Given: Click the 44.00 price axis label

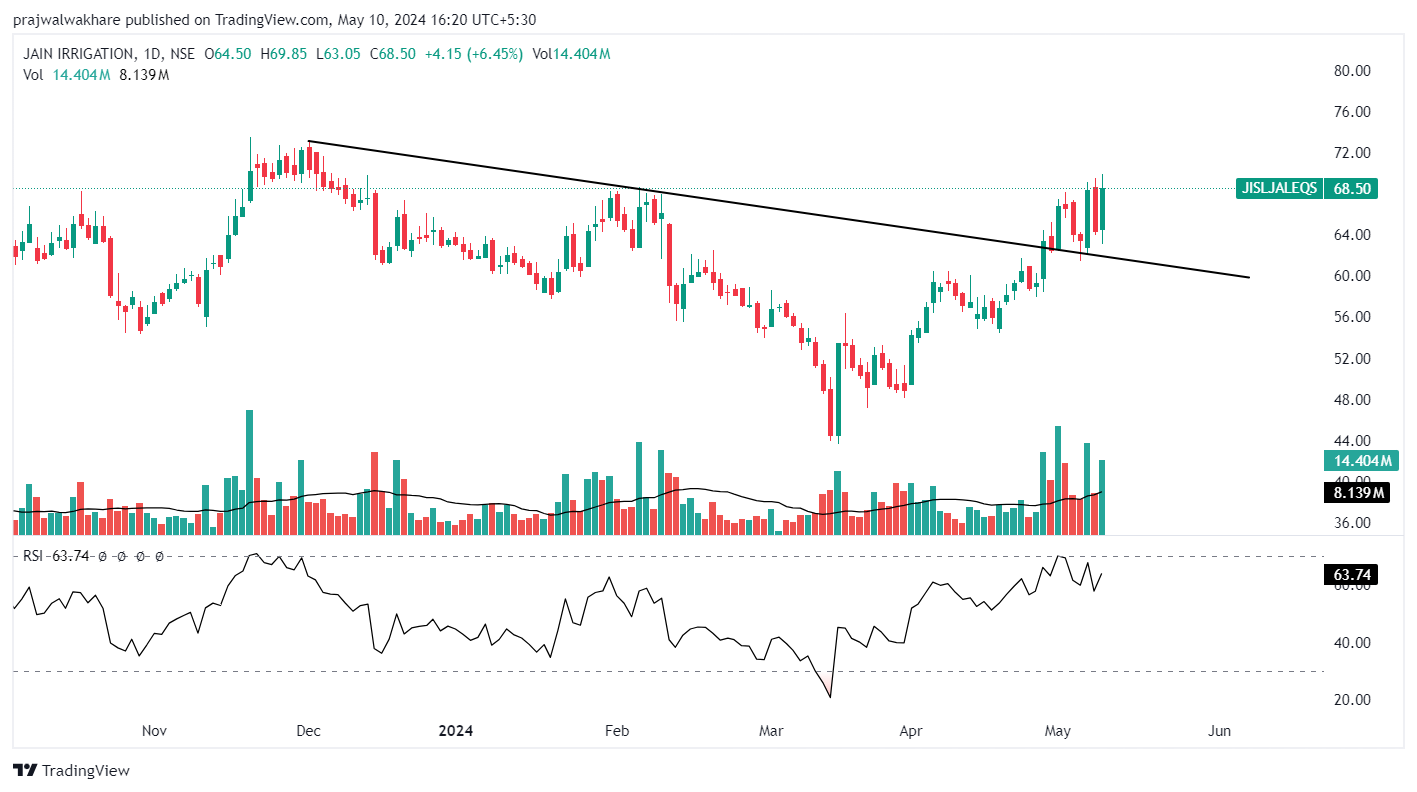Looking at the screenshot, I should (1352, 441).
